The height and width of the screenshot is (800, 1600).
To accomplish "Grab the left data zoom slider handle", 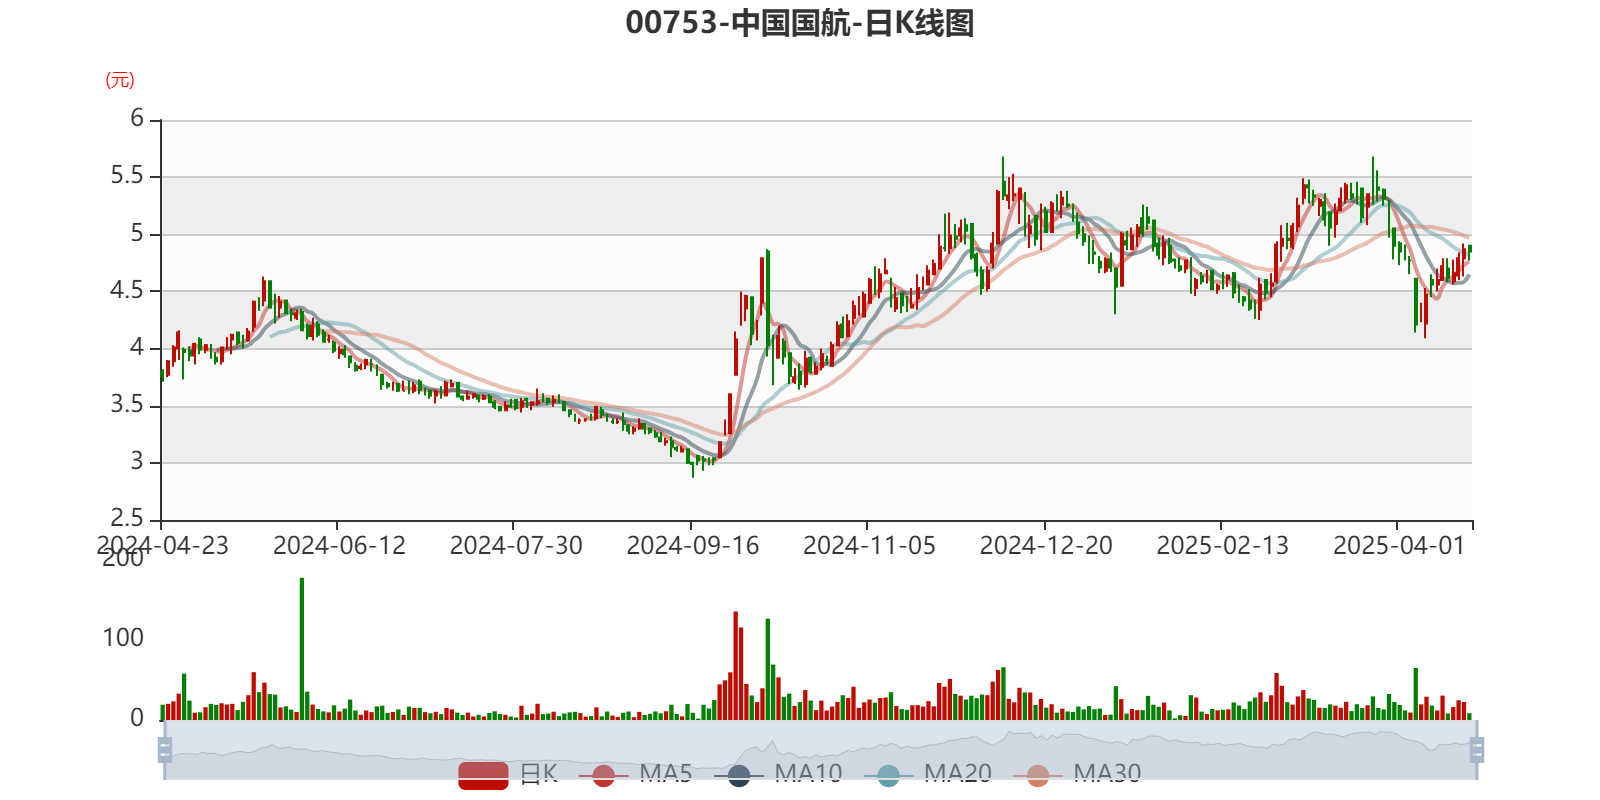I will 165,750.
